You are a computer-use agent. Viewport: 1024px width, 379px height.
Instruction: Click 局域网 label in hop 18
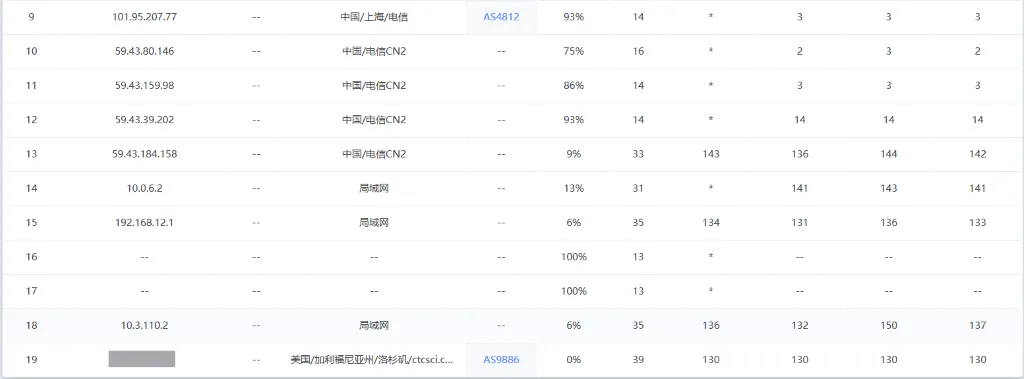tap(374, 325)
